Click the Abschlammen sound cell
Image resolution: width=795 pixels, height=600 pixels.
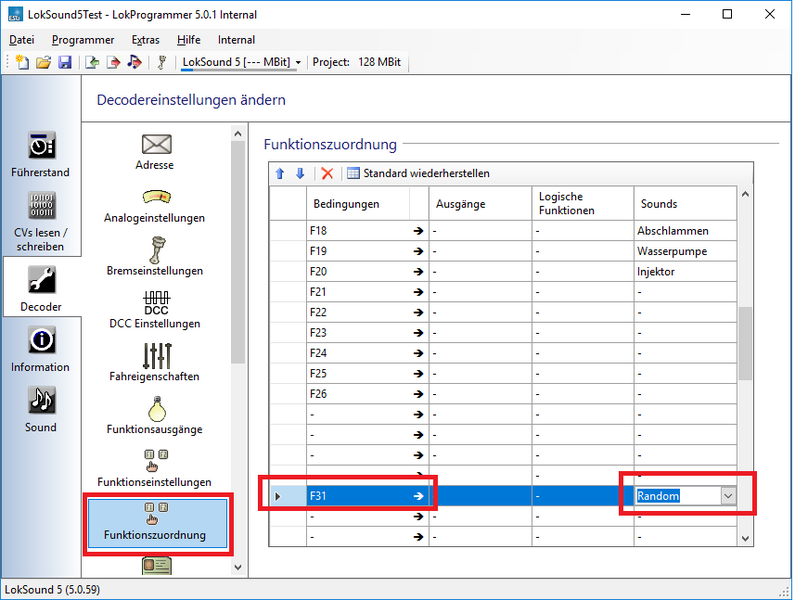(x=685, y=231)
